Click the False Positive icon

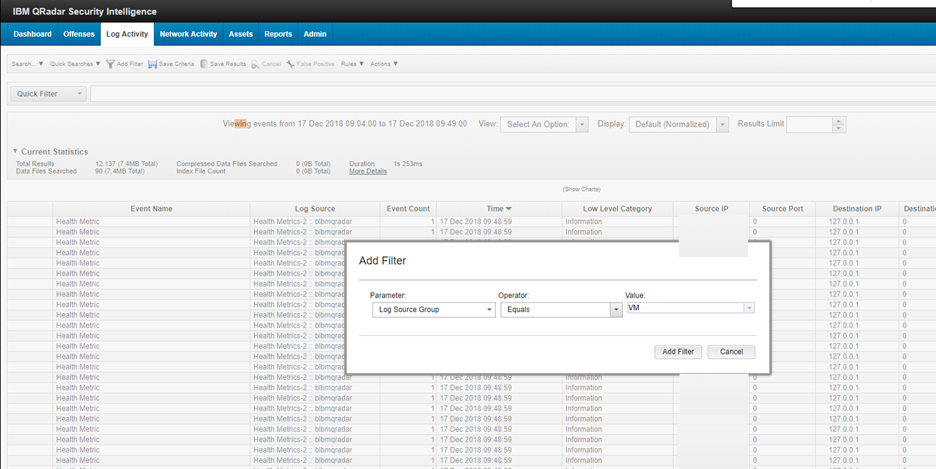pos(290,64)
